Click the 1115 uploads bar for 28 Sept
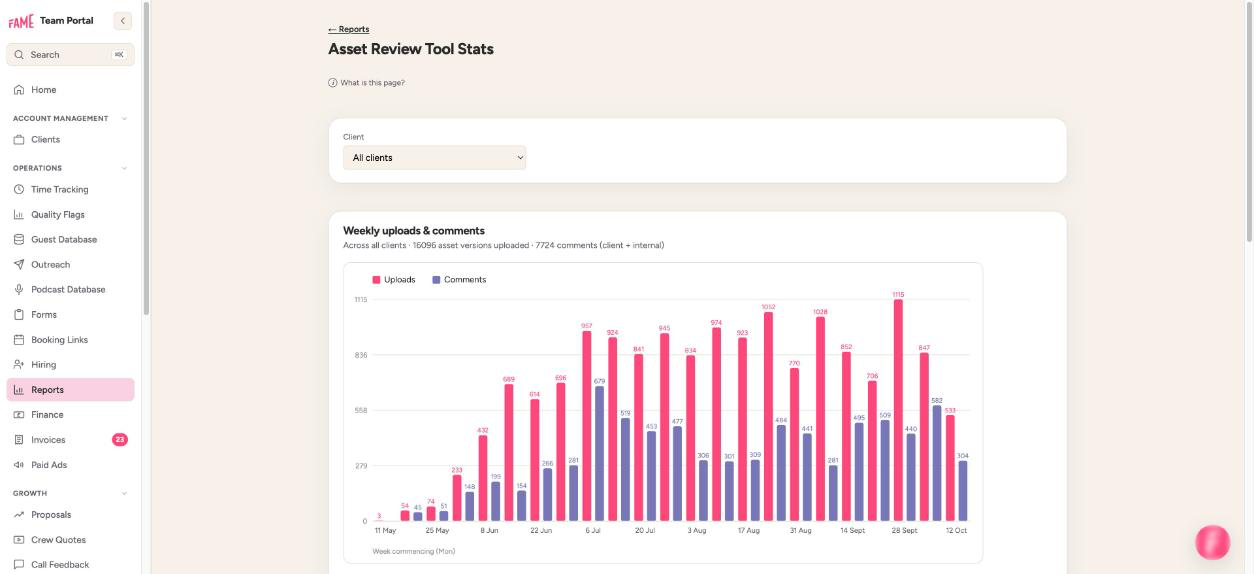Viewport: 1254px width, 574px height. 898,410
